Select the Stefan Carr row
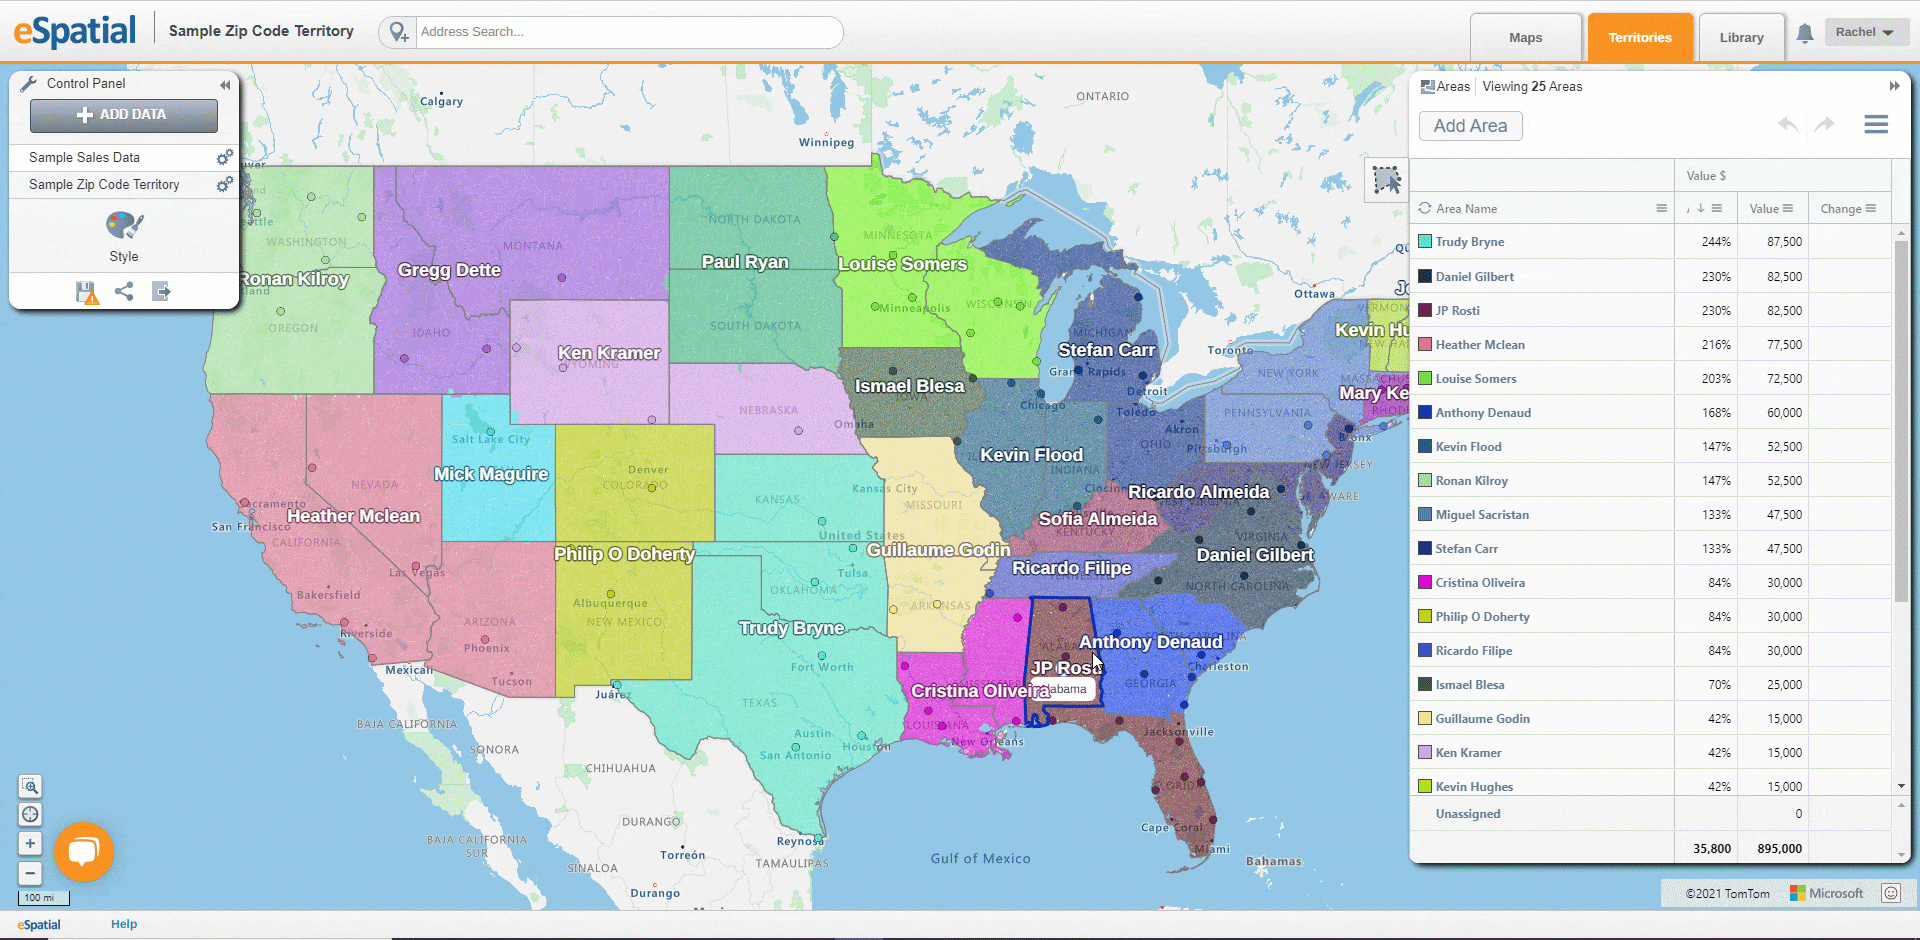The height and width of the screenshot is (940, 1920). click(1650, 548)
